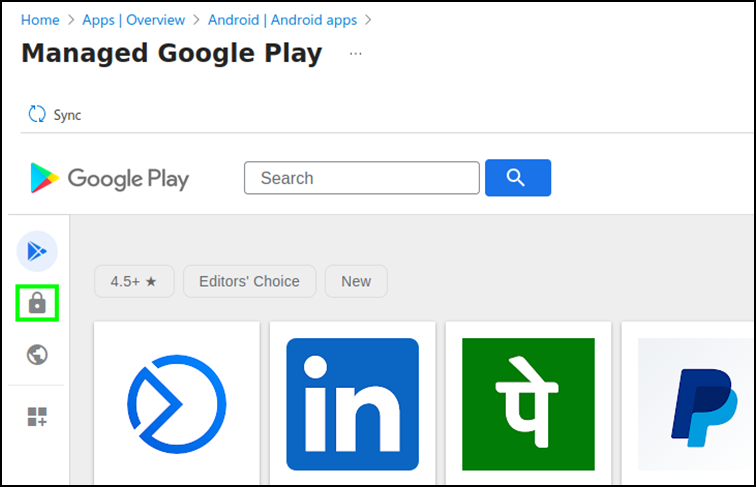The height and width of the screenshot is (487, 756).
Task: Open the Web apps globe icon
Action: (37, 355)
